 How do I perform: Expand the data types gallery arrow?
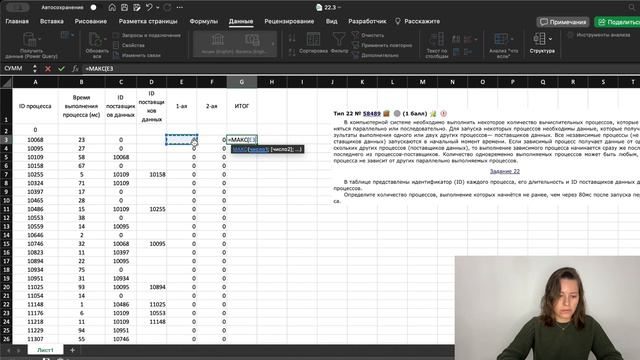[x=273, y=44]
